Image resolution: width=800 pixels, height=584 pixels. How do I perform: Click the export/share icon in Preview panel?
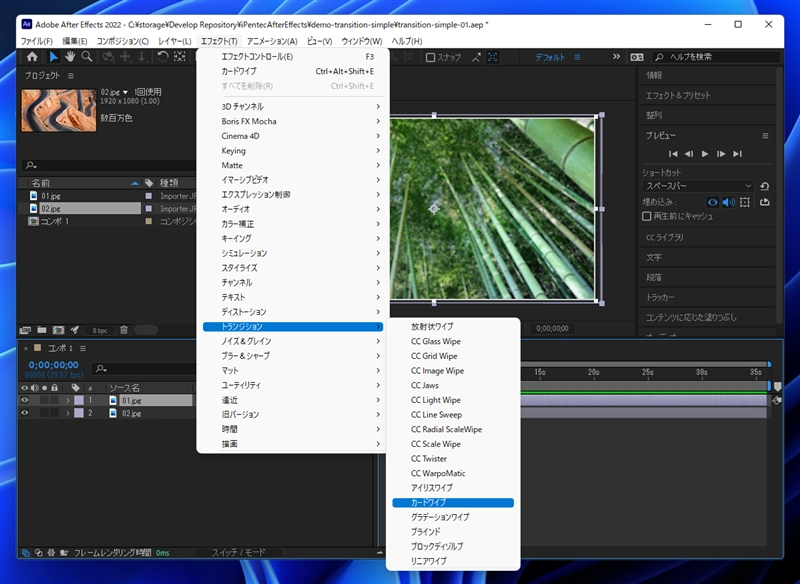tap(764, 202)
